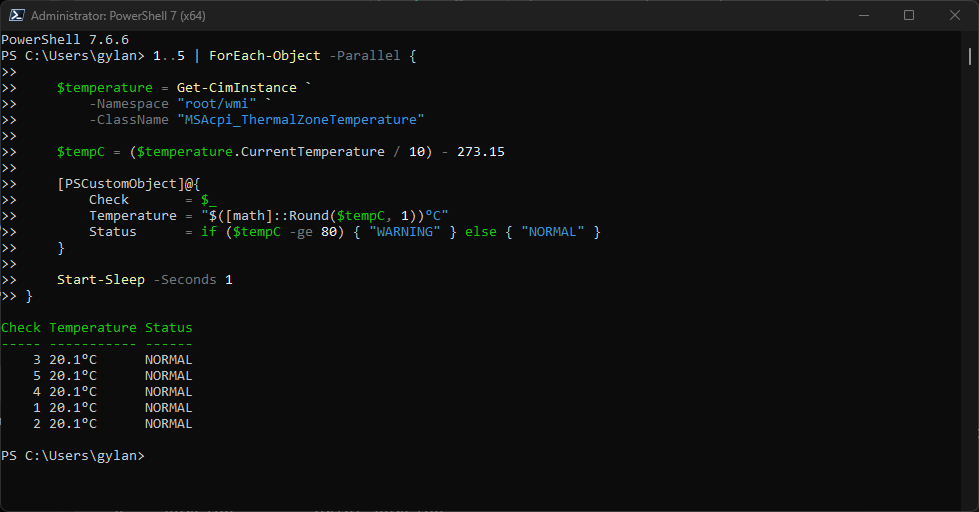Click the [PSCustomObject]@{ line

click(x=129, y=184)
